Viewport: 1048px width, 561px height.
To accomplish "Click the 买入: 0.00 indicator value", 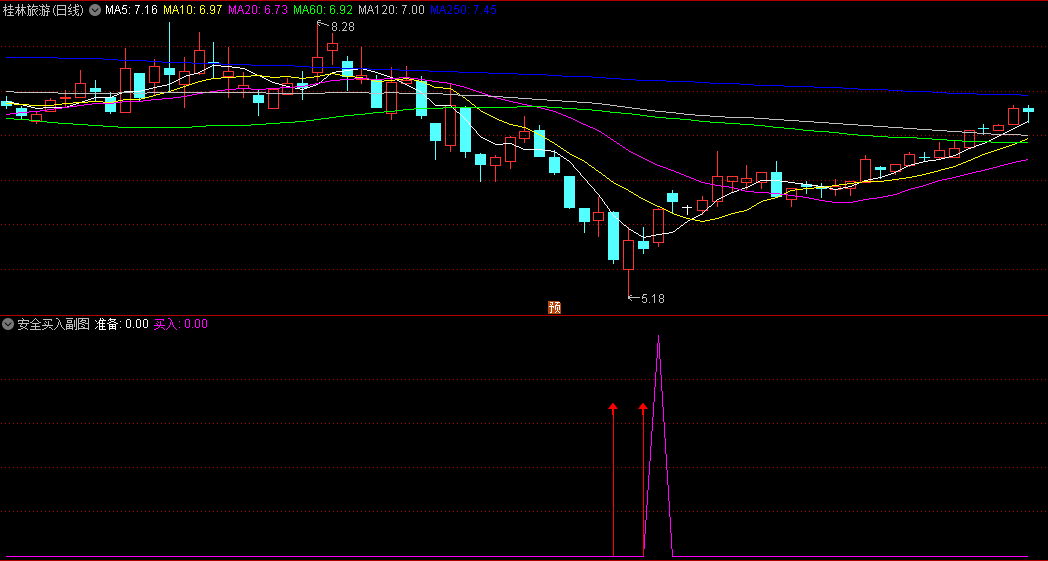I will [x=180, y=324].
